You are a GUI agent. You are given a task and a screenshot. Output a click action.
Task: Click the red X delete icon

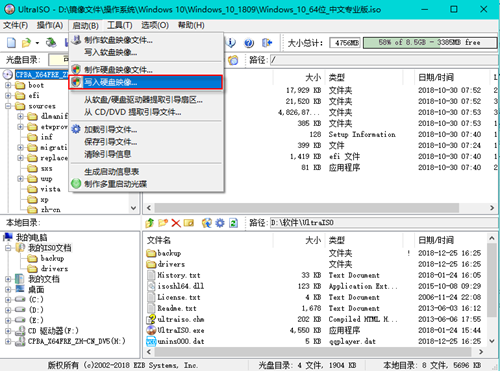(176, 223)
